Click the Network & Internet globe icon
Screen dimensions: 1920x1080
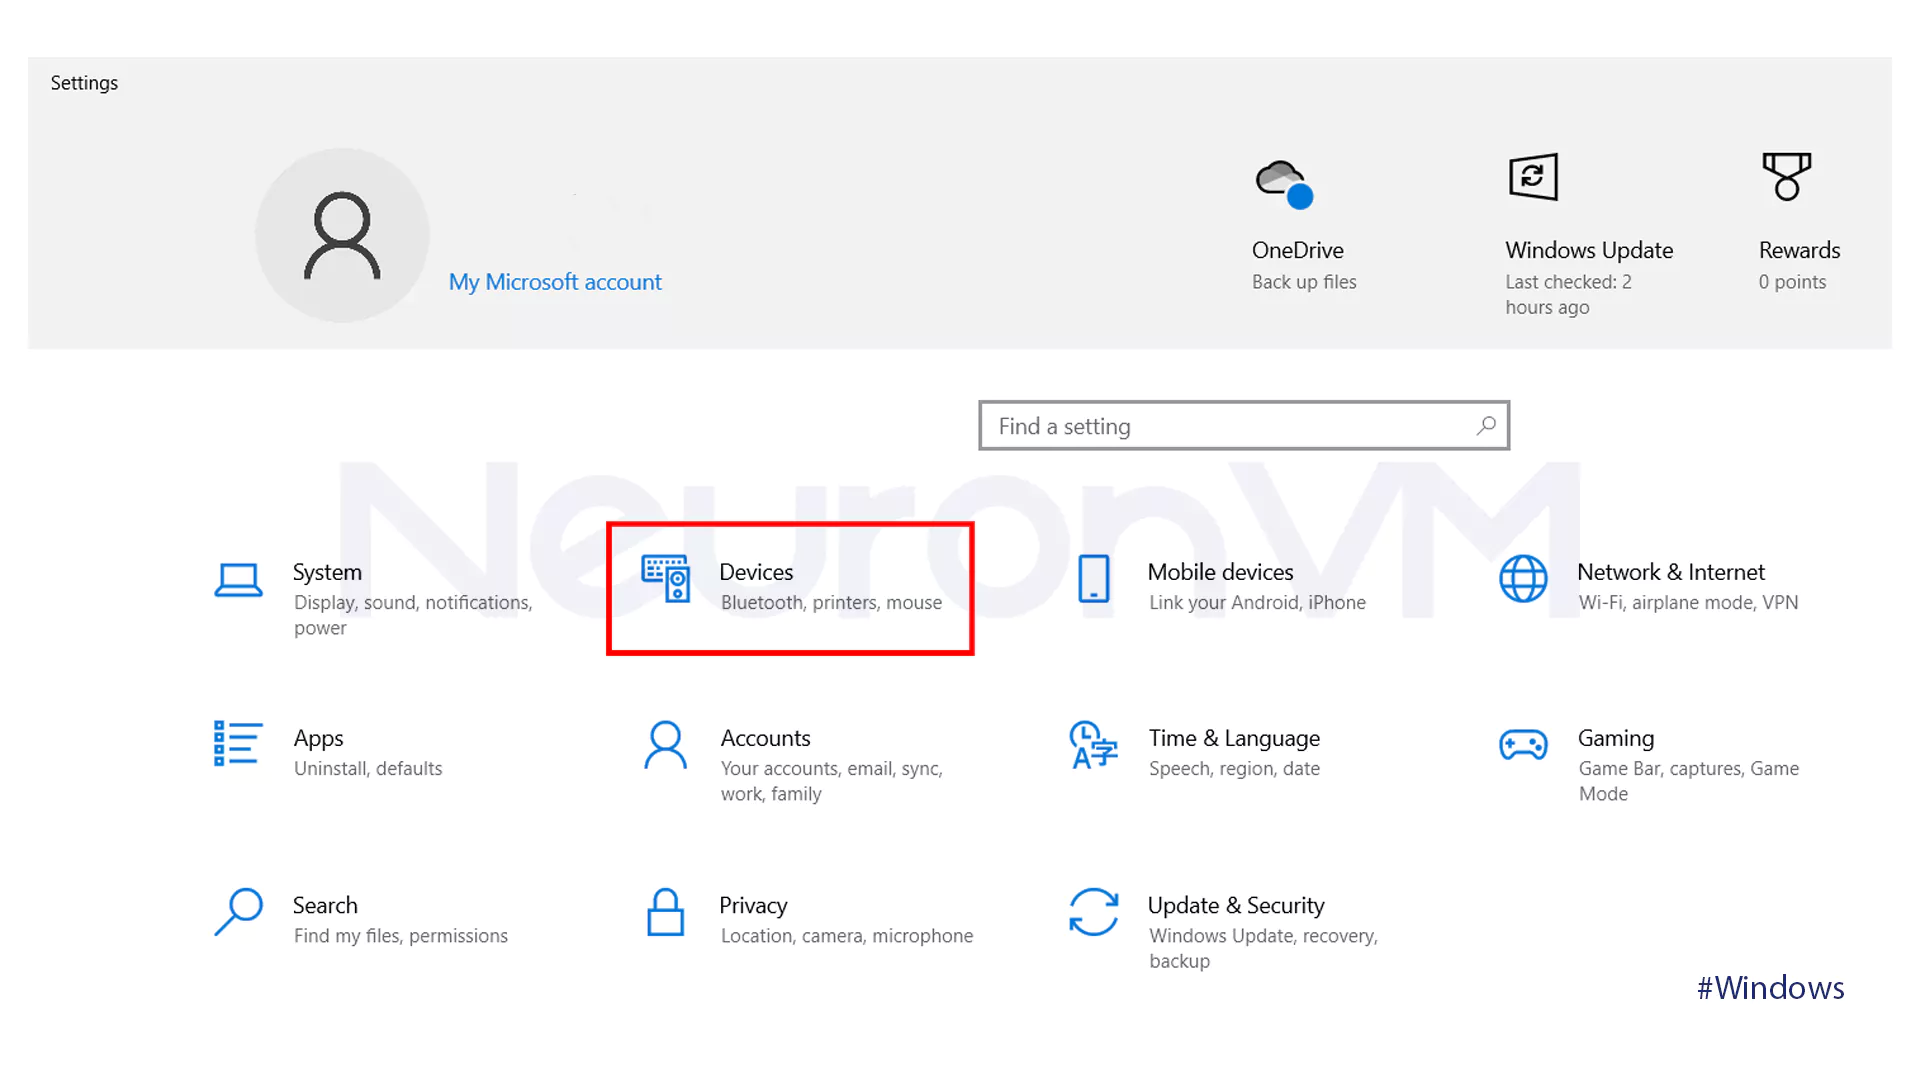pyautogui.click(x=1523, y=579)
